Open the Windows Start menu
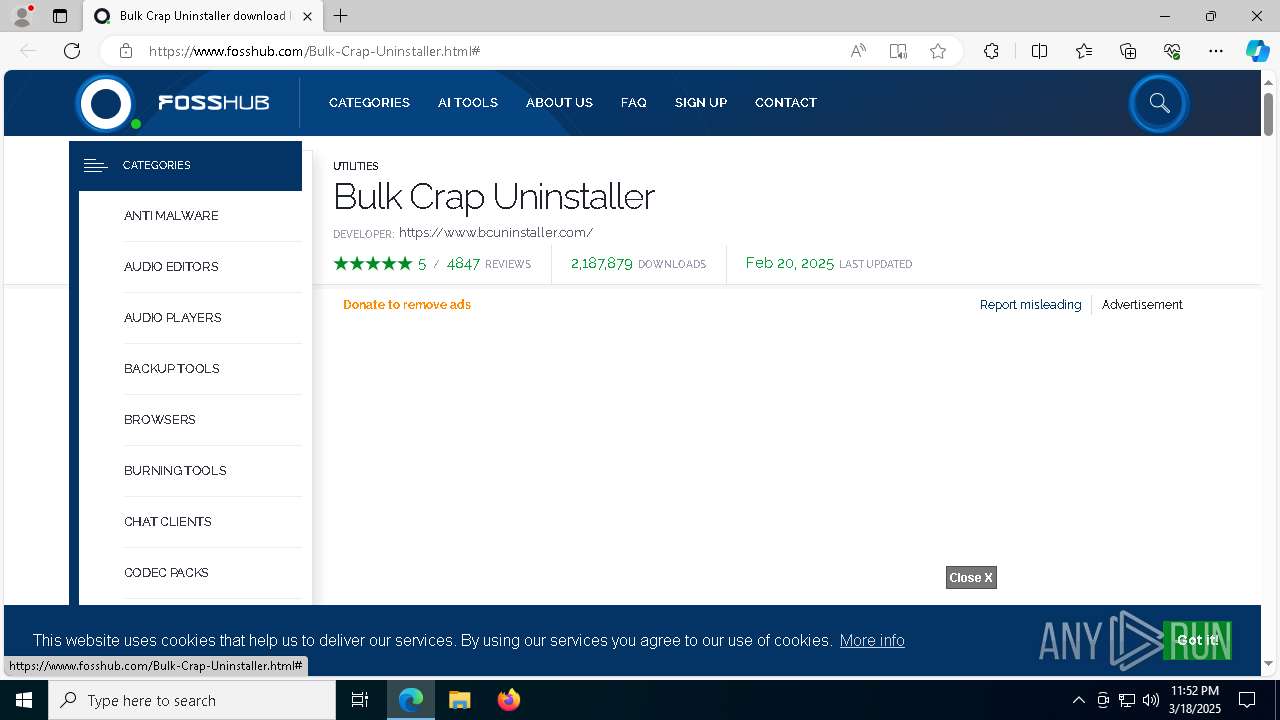Viewport: 1280px width, 720px height. (x=24, y=700)
